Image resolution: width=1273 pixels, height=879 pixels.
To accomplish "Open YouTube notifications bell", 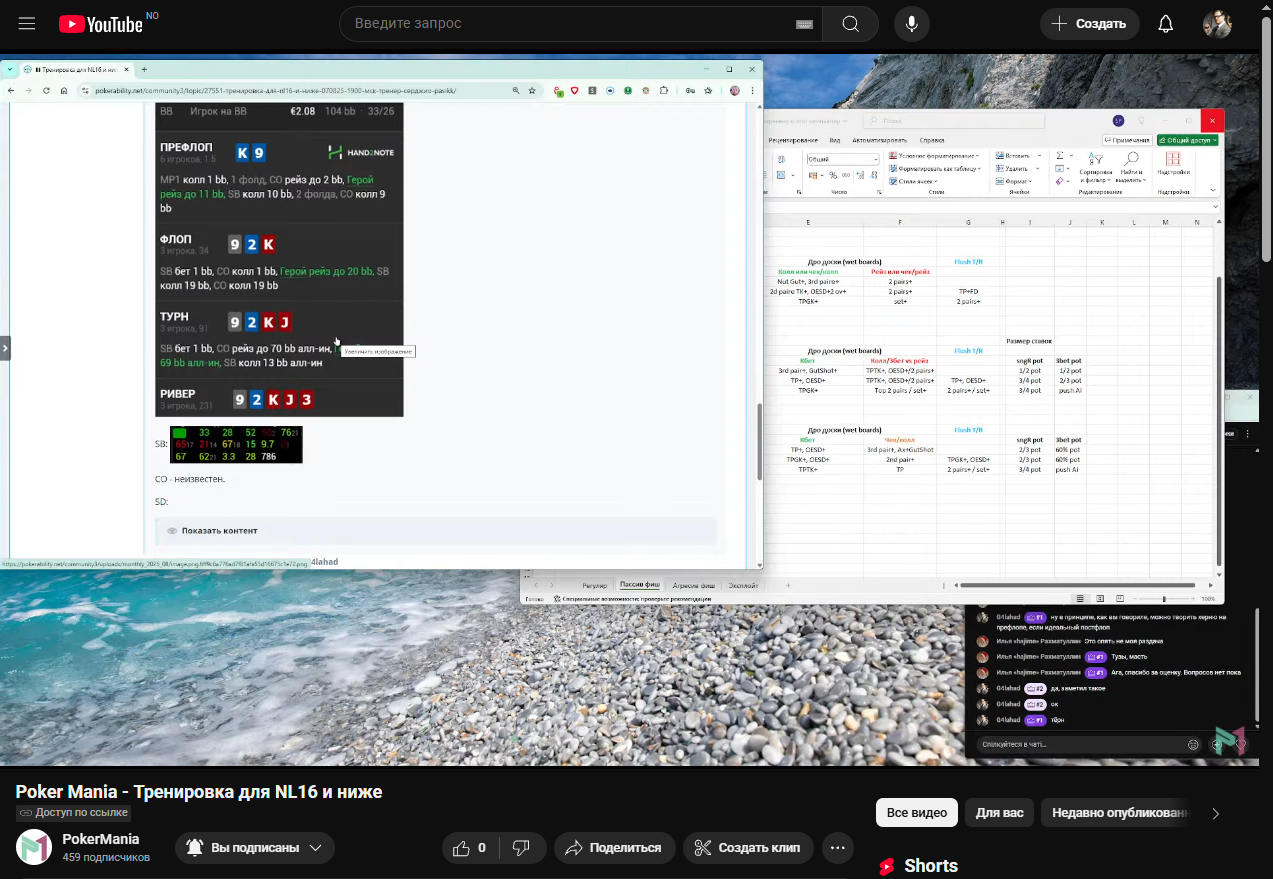I will pyautogui.click(x=1166, y=24).
